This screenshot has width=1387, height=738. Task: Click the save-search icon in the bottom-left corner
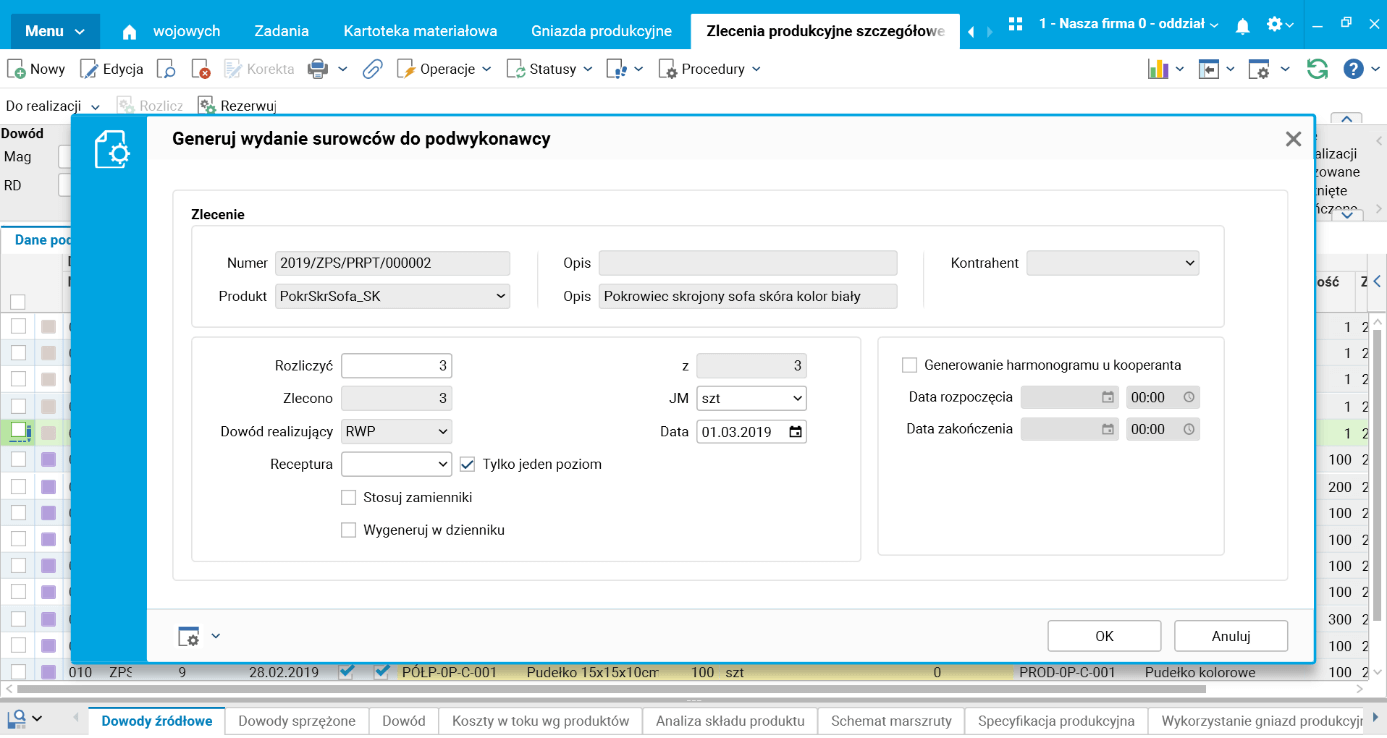coord(17,718)
